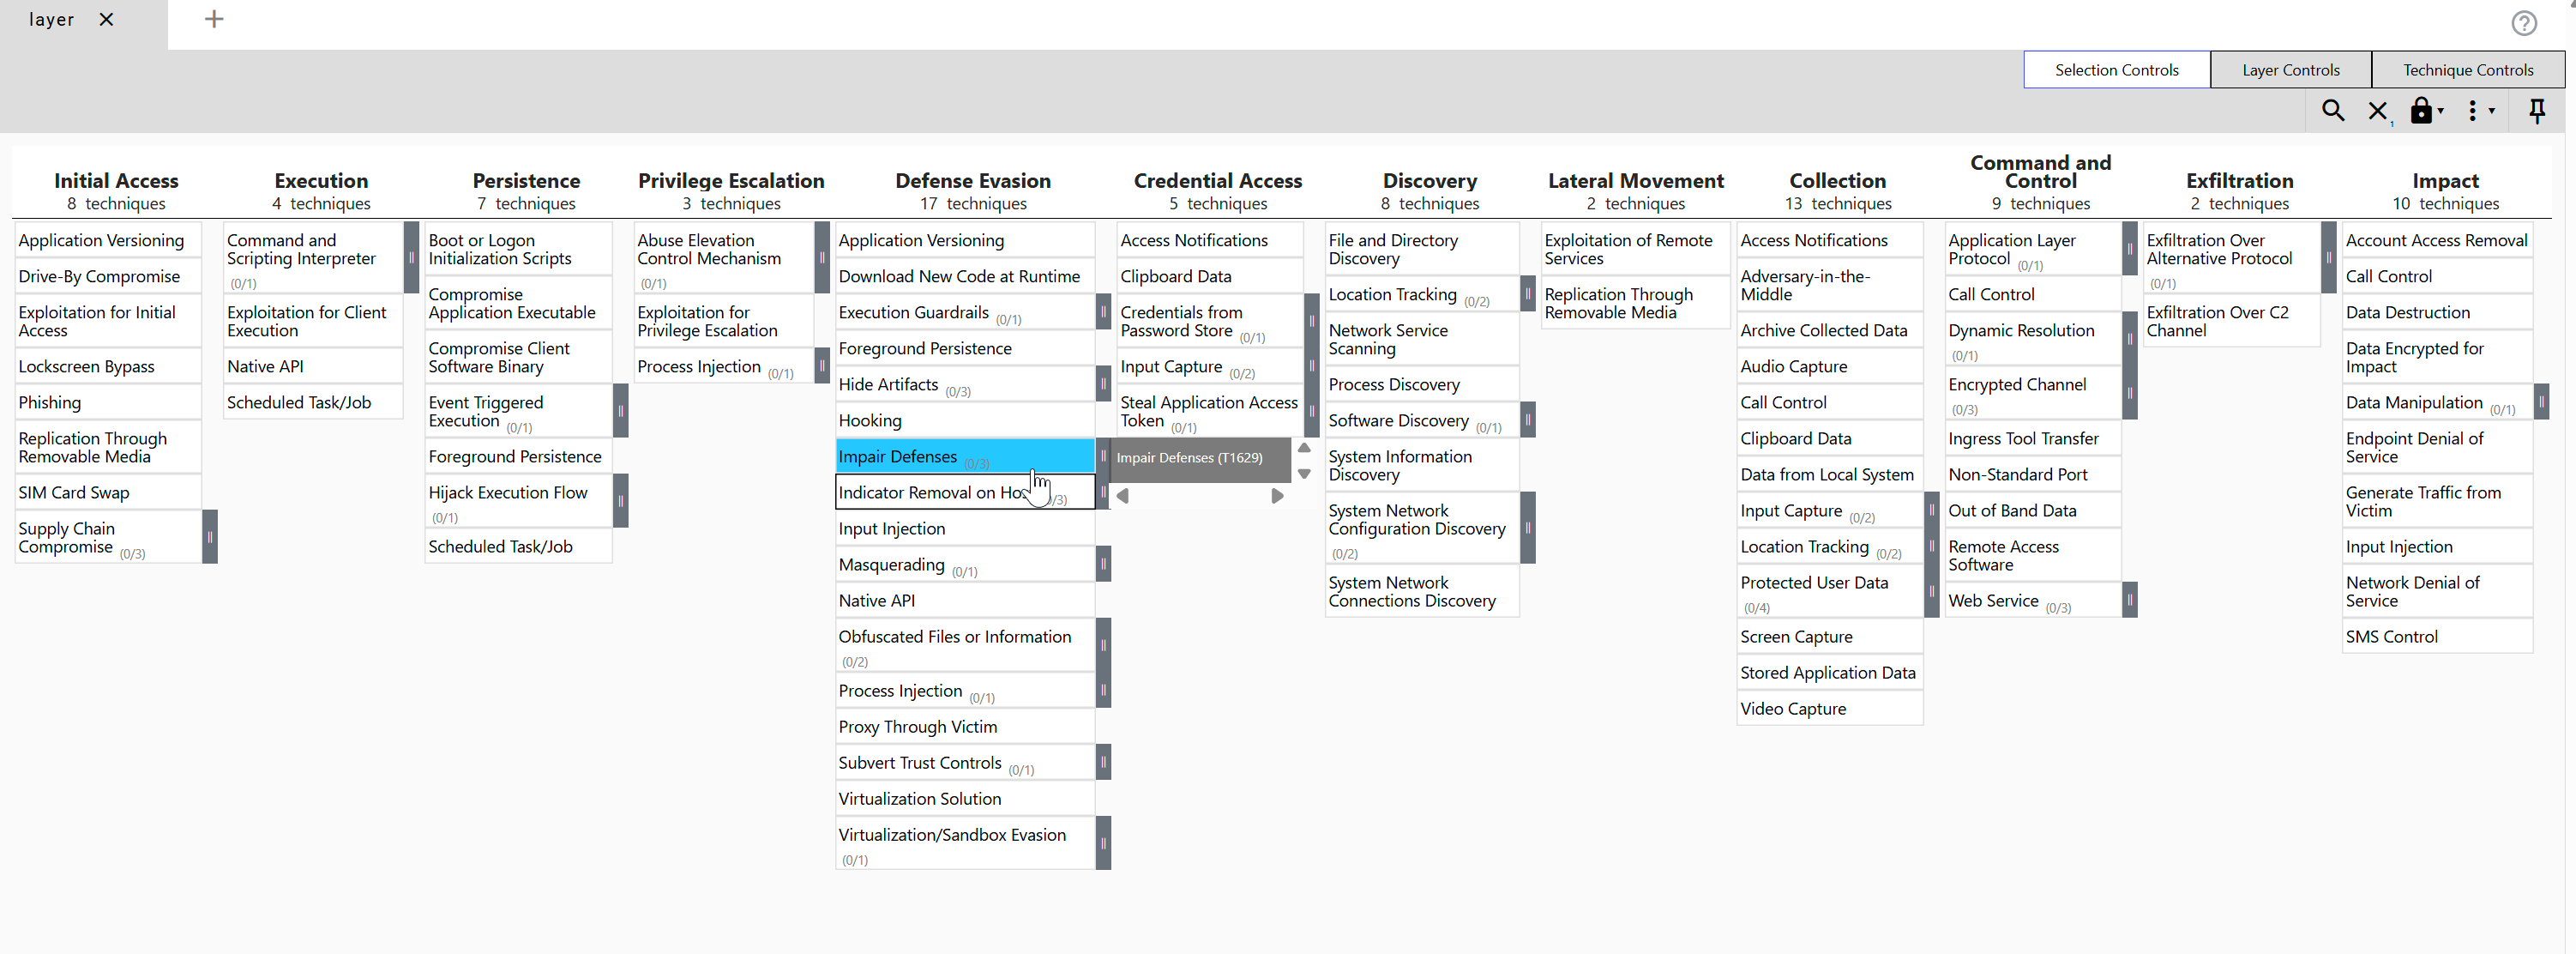Create a new layer with the plus icon
The height and width of the screenshot is (954, 2576).
point(213,19)
